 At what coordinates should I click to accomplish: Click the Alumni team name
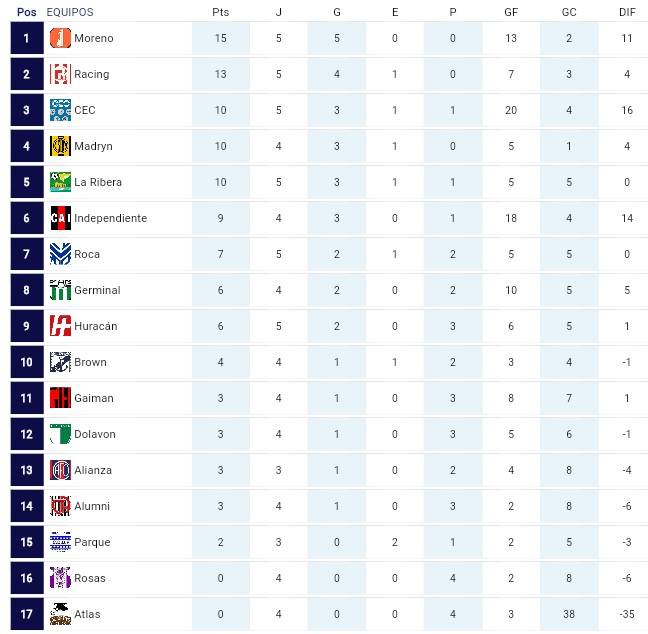pos(92,506)
